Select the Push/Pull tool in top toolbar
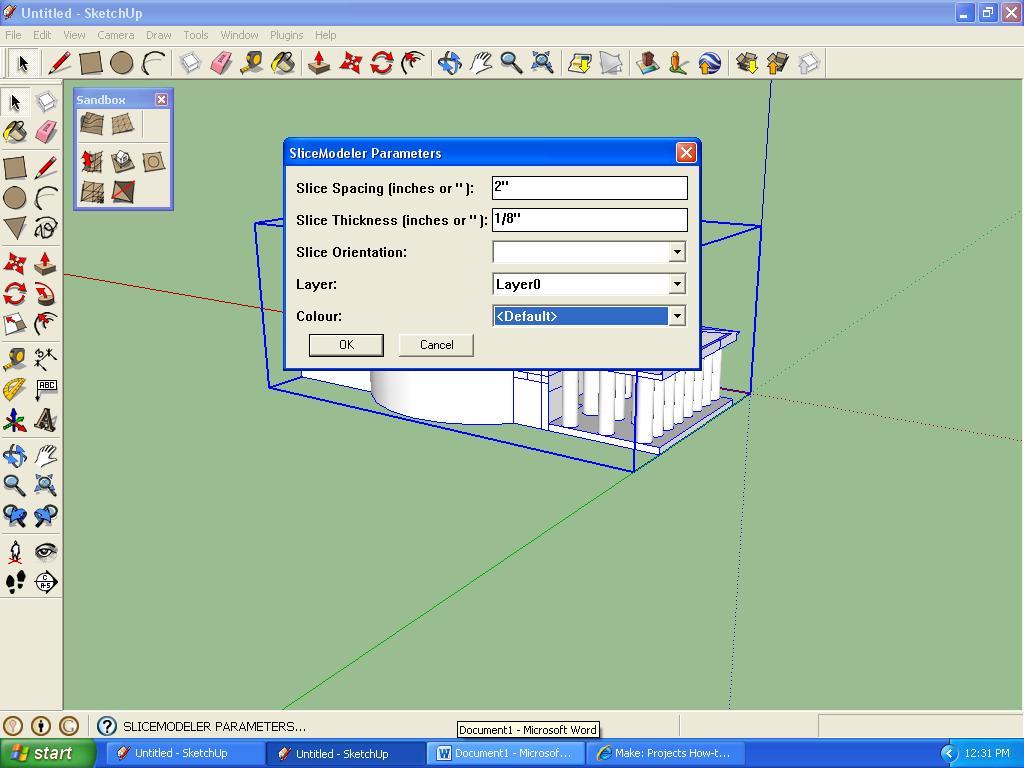1024x768 pixels. click(x=319, y=63)
